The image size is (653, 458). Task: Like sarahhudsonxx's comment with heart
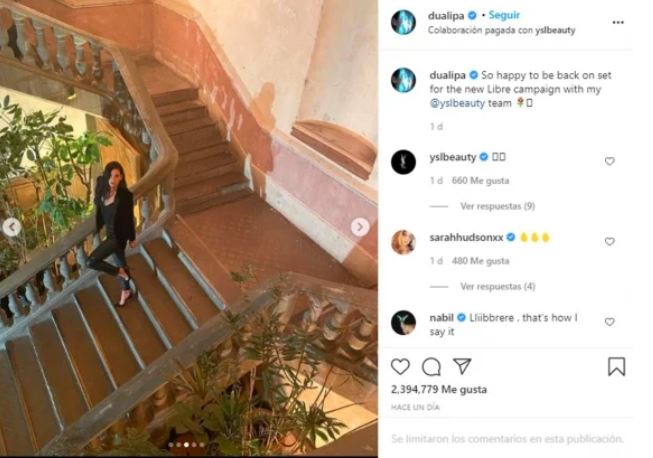point(610,241)
